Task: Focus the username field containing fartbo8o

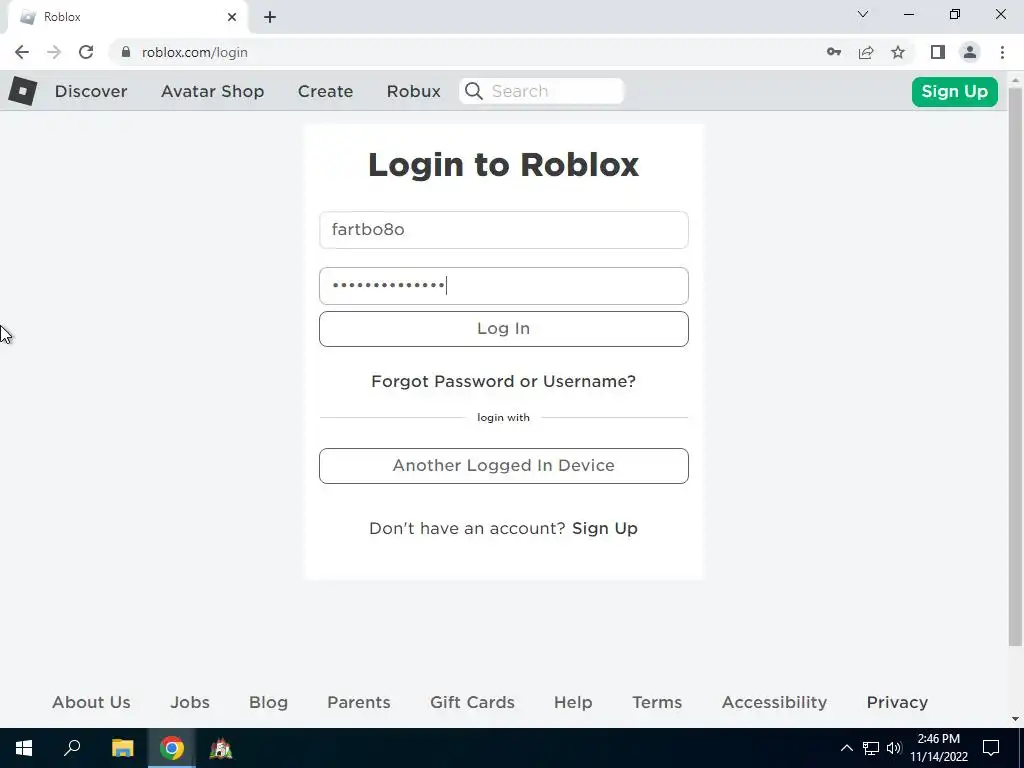Action: pyautogui.click(x=504, y=230)
